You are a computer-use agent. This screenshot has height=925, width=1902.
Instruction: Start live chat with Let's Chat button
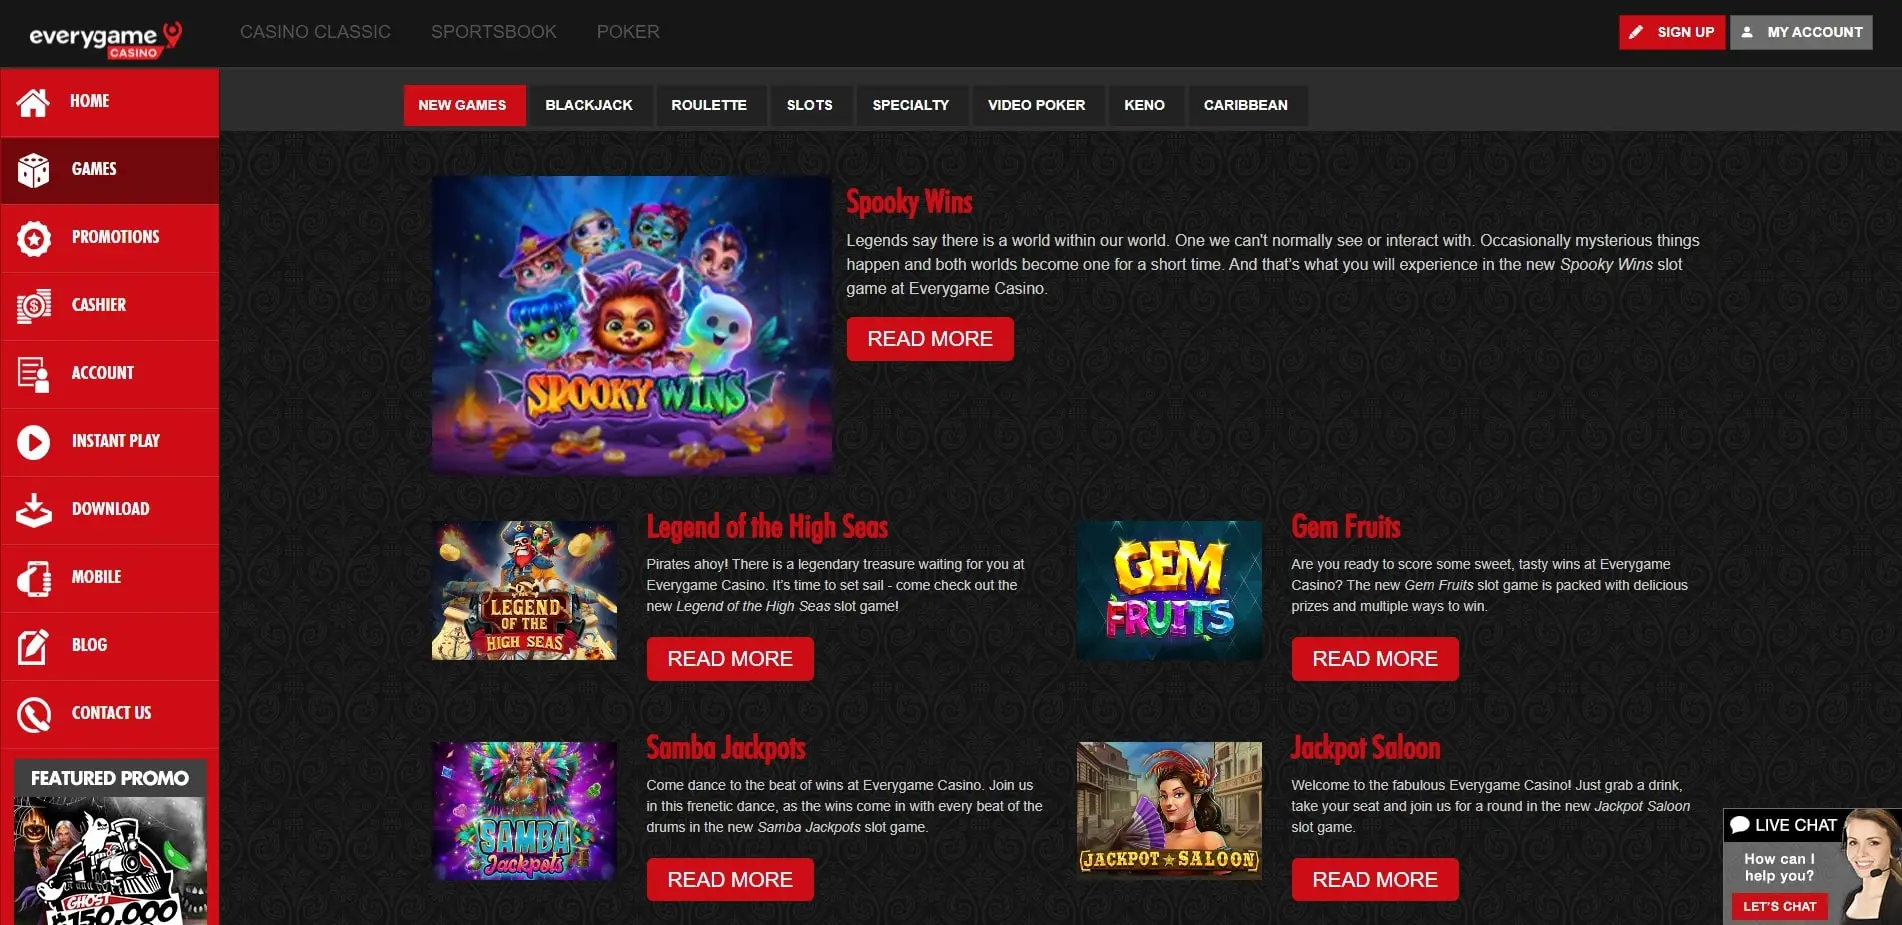click(x=1780, y=907)
